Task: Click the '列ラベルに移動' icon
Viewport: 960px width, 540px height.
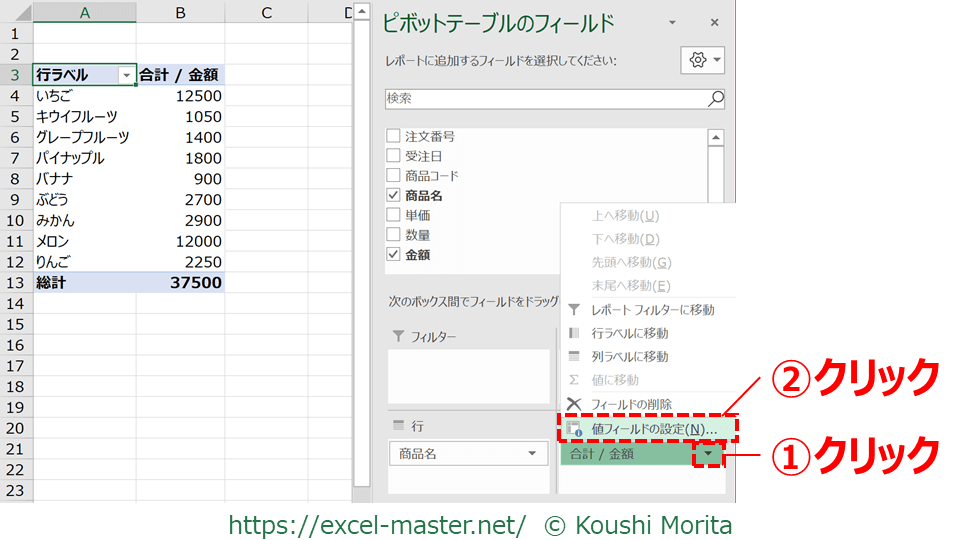Action: [574, 357]
